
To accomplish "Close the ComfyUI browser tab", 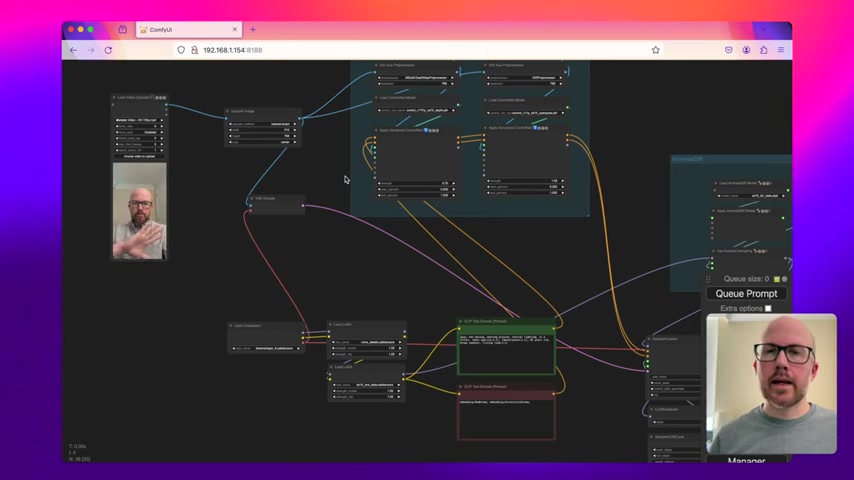I will tap(235, 30).
